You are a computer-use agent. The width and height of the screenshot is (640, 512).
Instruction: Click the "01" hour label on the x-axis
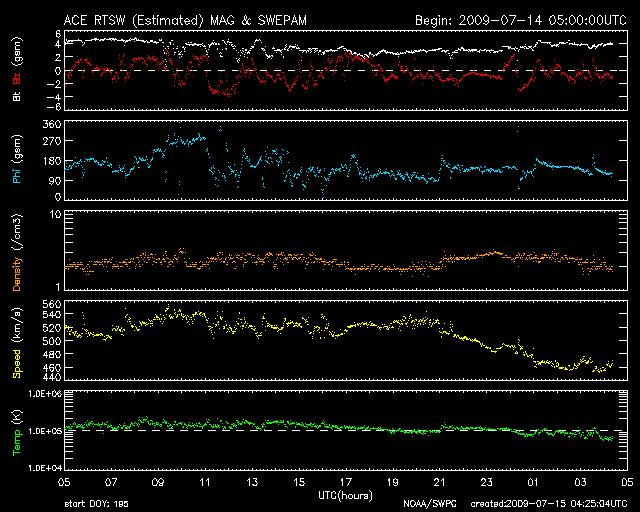click(533, 482)
